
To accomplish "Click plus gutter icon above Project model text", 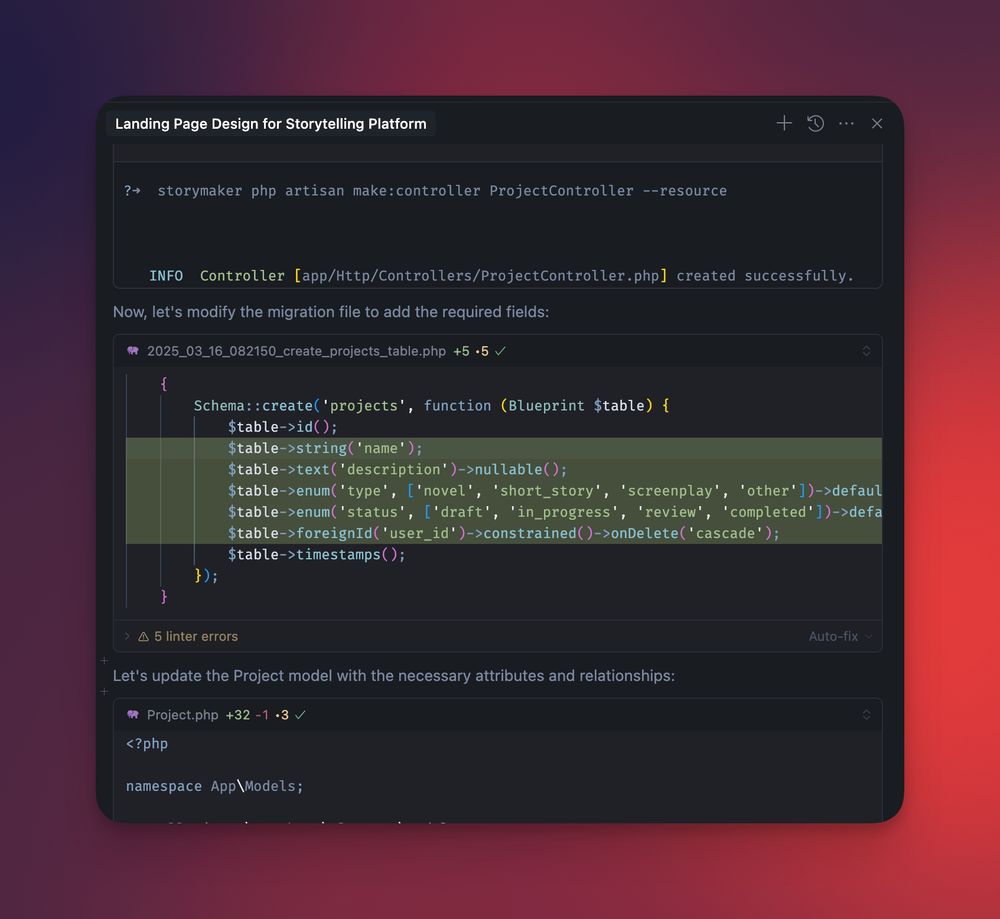I will tap(104, 661).
